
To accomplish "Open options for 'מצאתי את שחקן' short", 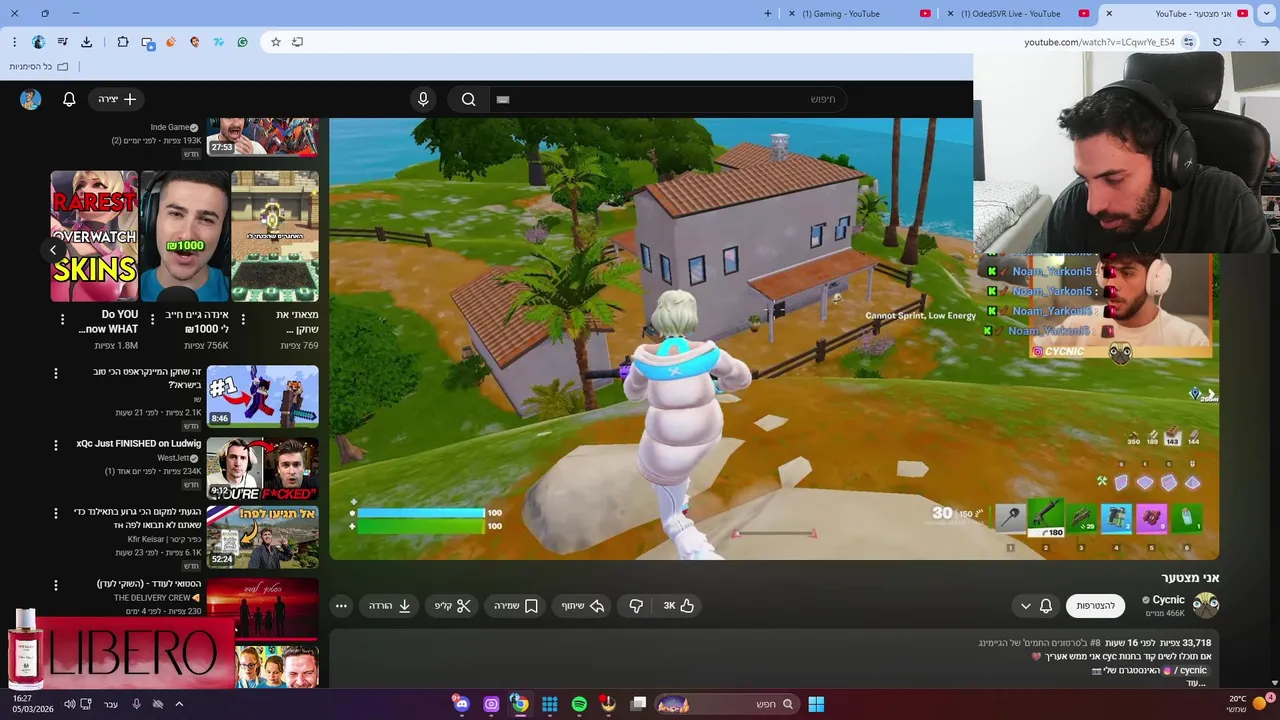I will click(243, 320).
